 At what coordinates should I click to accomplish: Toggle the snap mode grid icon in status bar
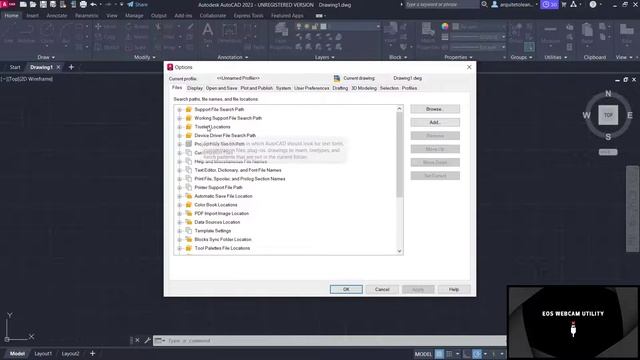[x=449, y=354]
